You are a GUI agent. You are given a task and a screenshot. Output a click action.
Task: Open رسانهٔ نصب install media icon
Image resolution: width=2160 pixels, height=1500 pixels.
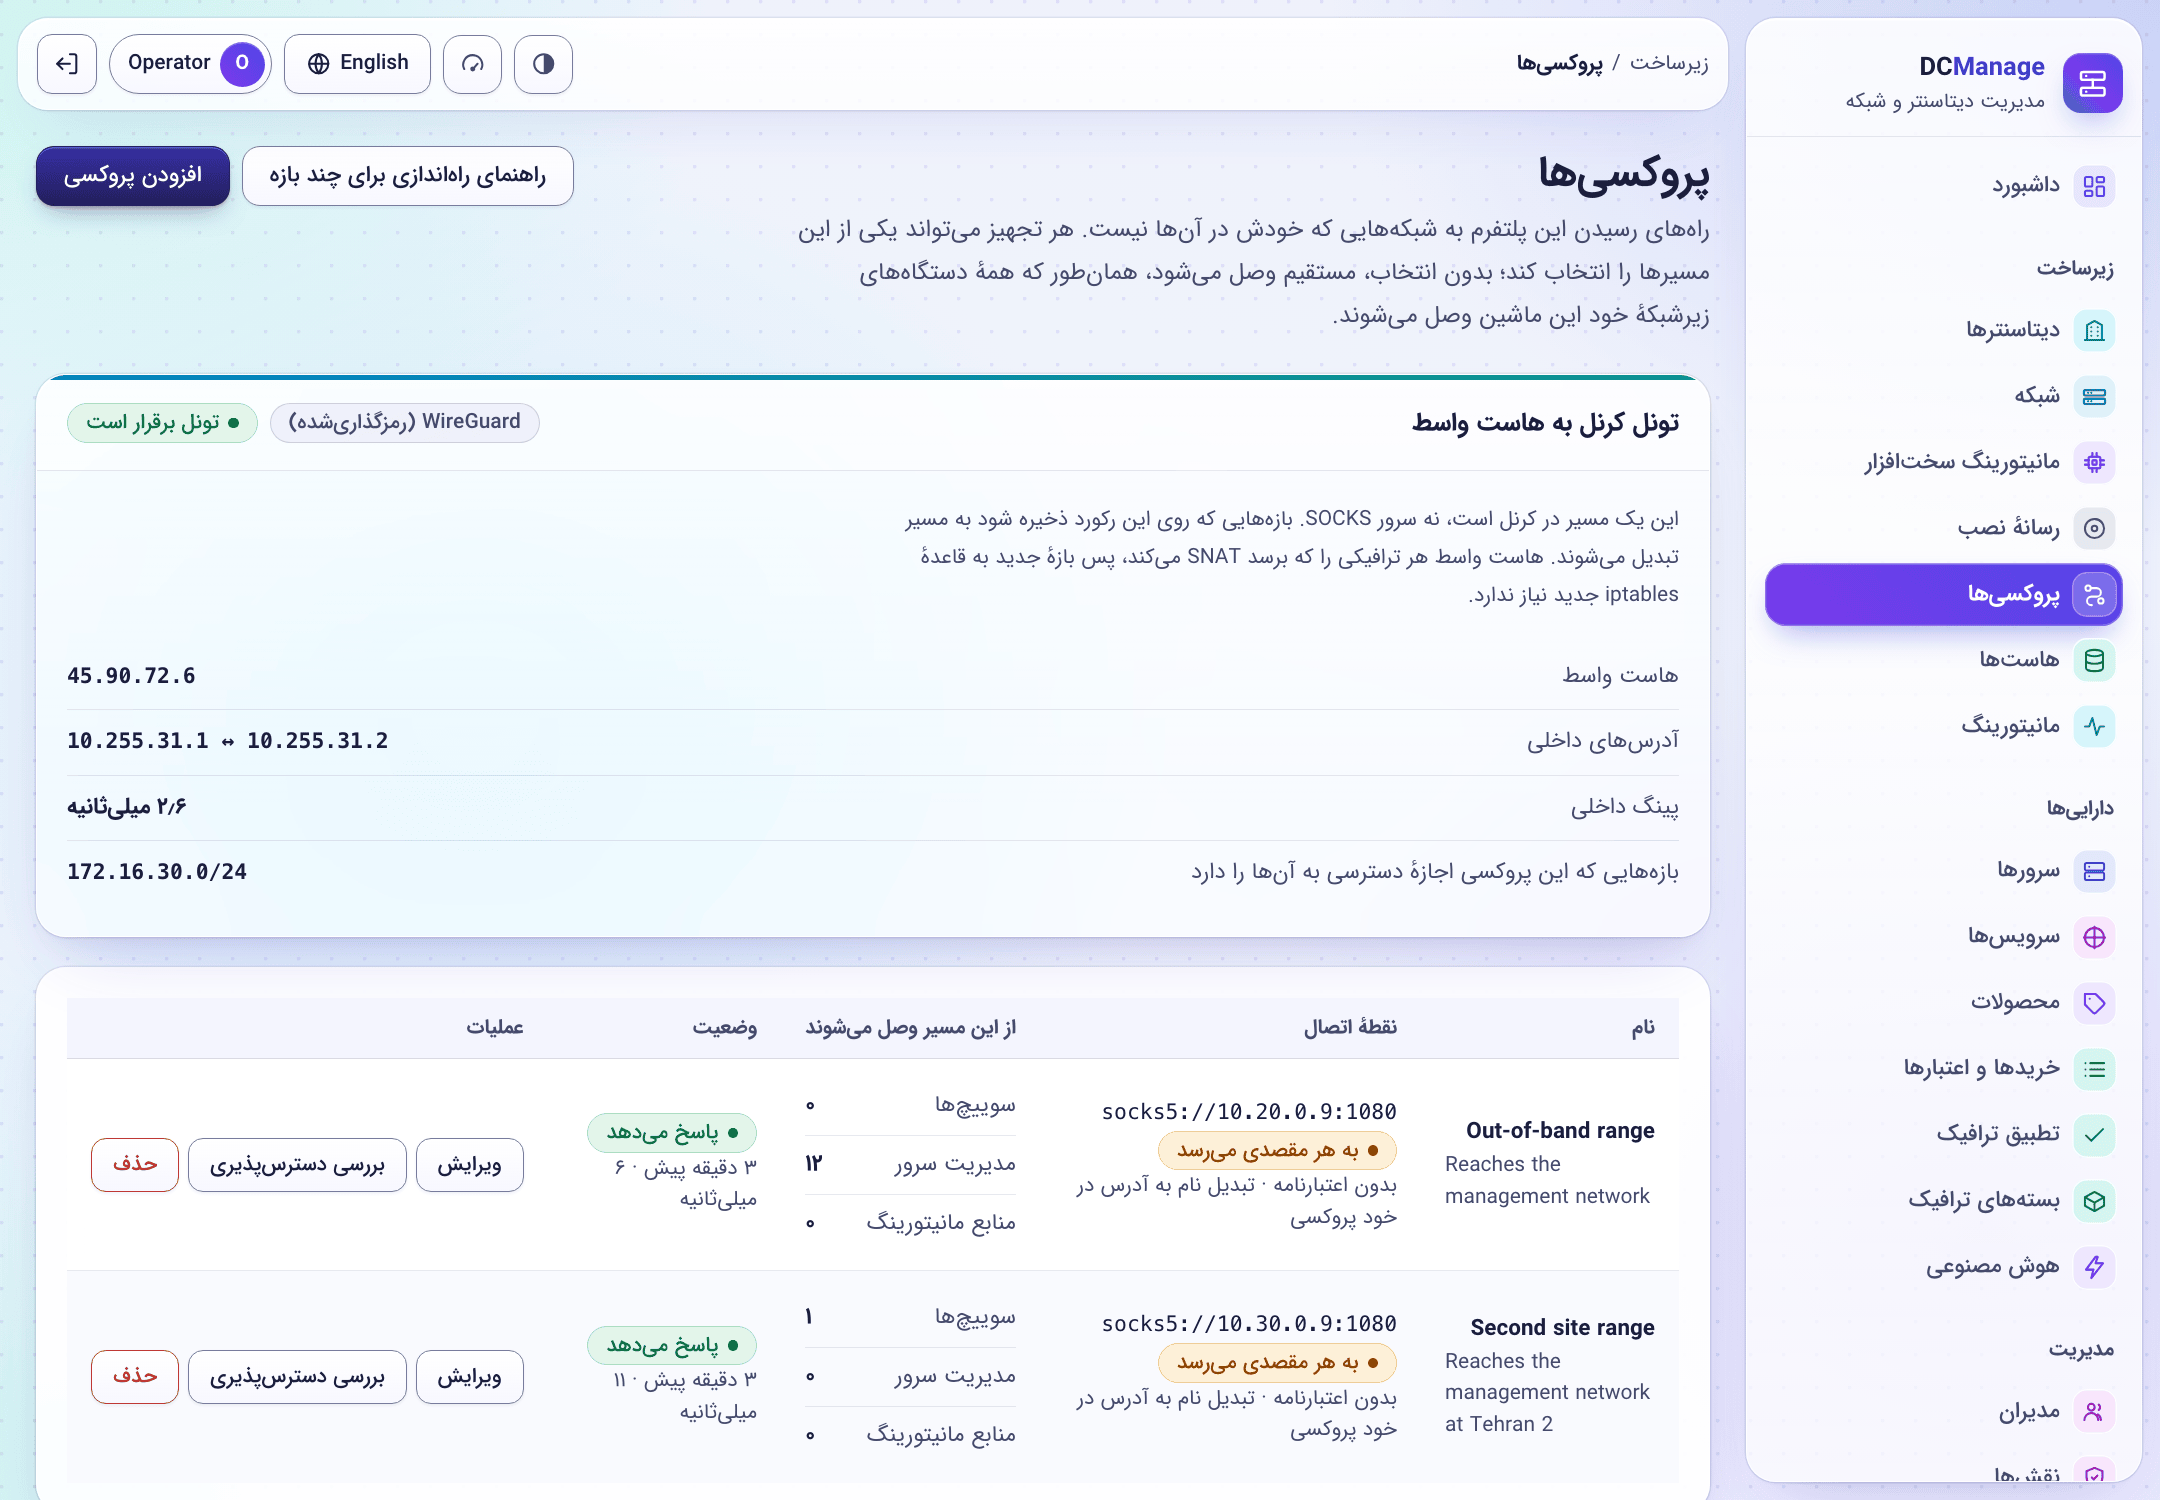click(2094, 528)
